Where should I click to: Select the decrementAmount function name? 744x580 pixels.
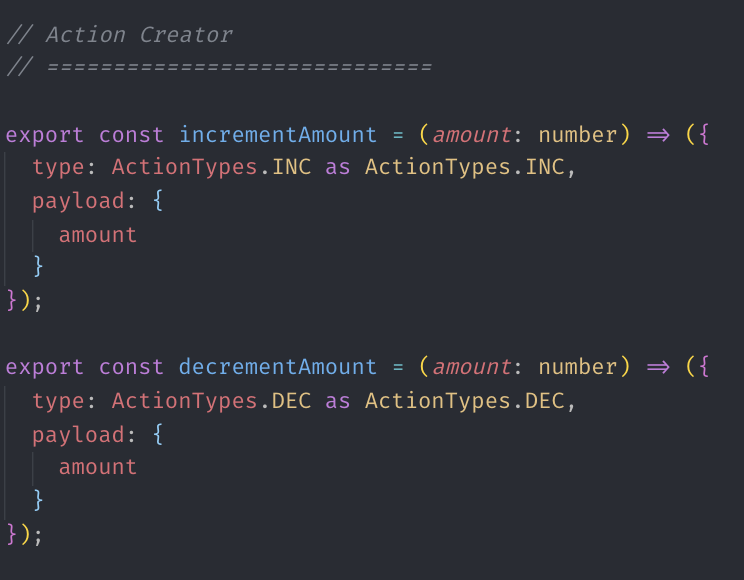point(278,366)
